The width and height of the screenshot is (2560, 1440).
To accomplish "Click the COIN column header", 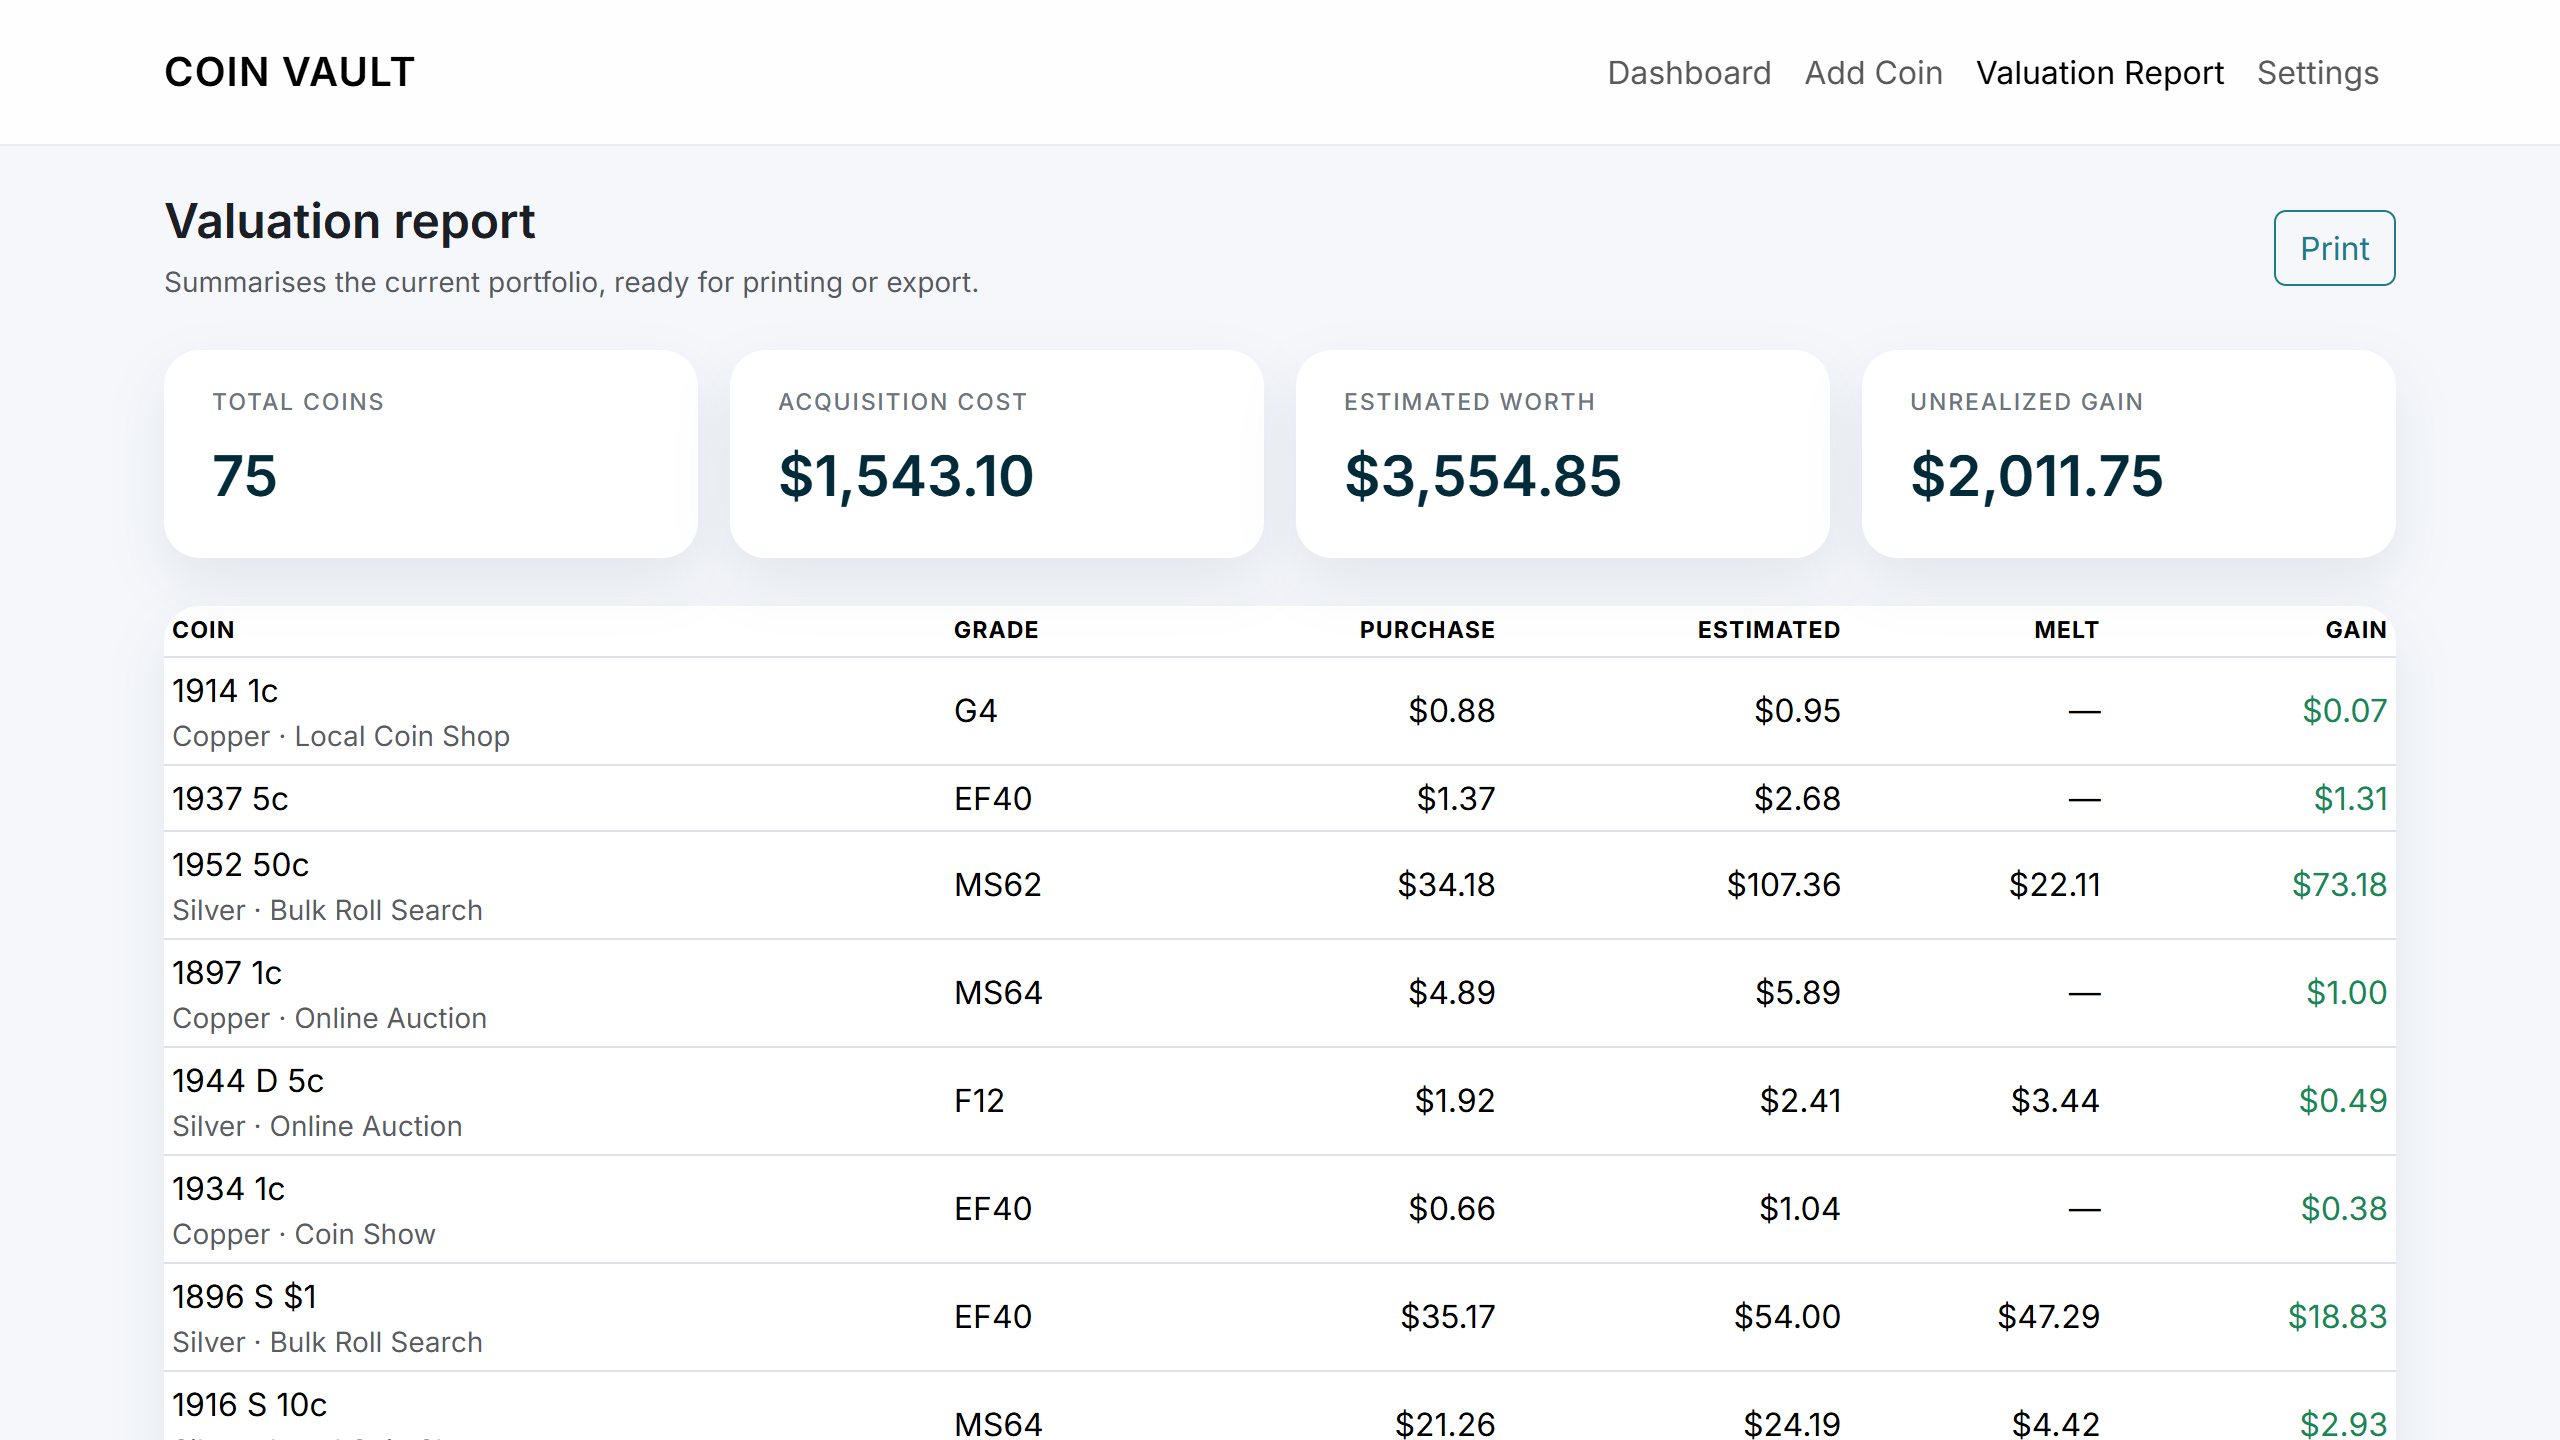I will tap(203, 630).
